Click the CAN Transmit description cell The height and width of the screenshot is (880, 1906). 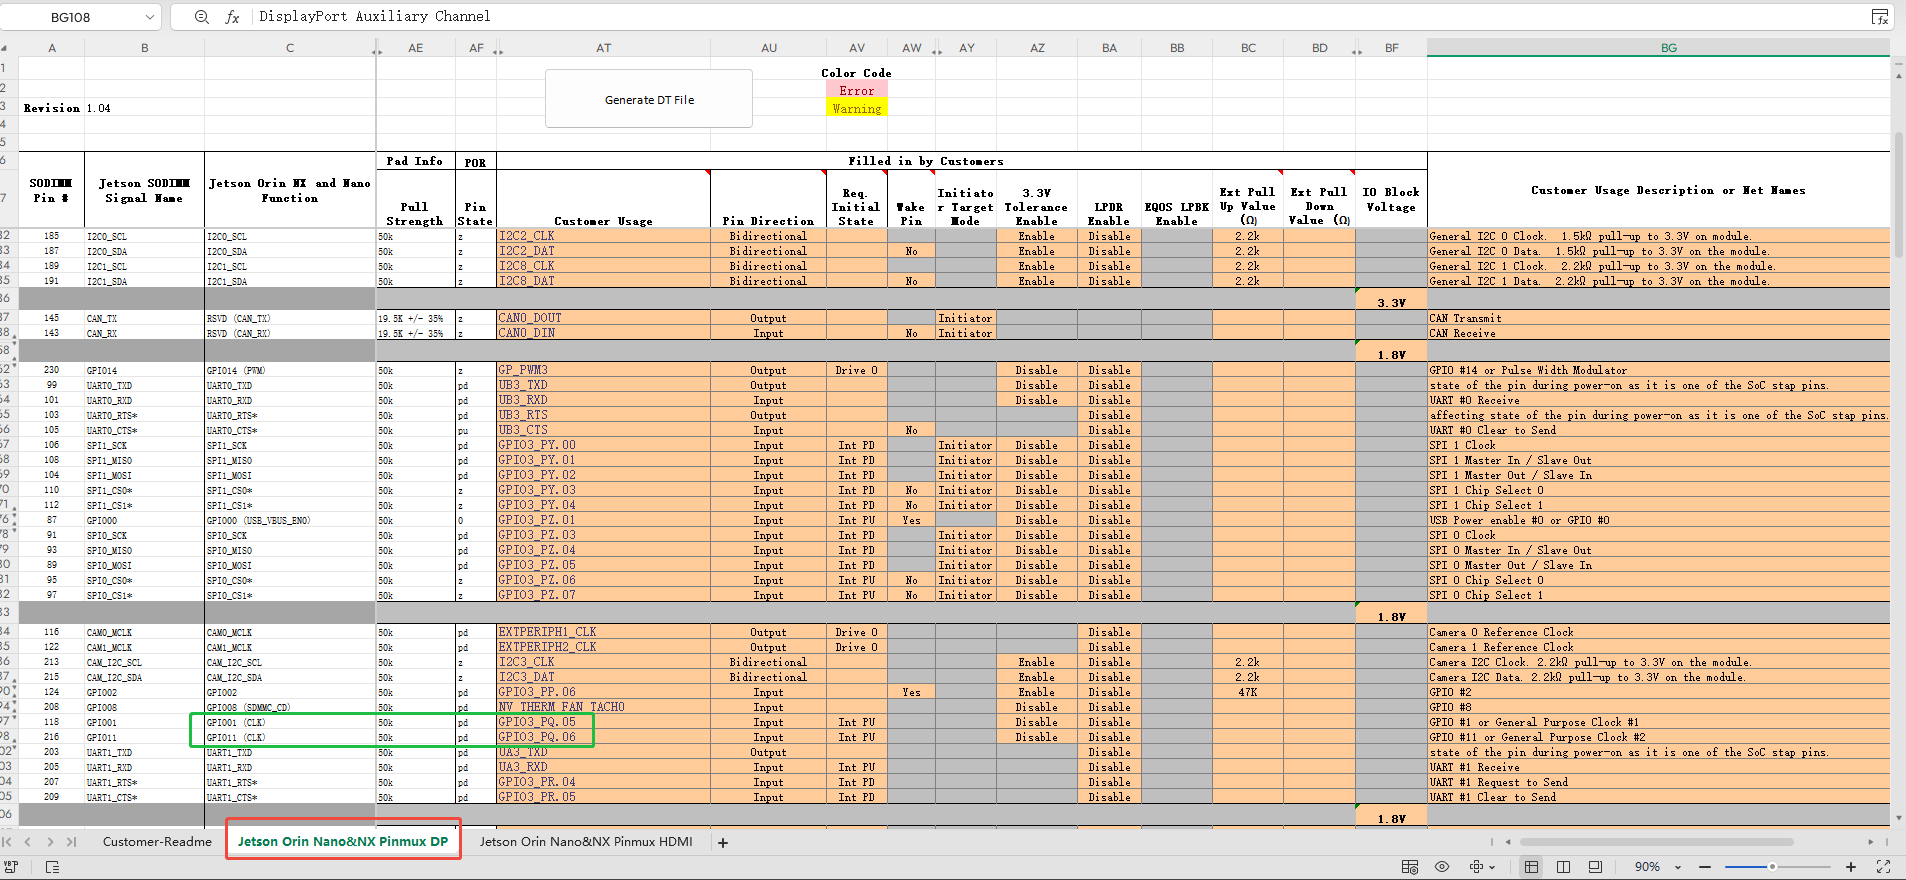click(x=1658, y=318)
